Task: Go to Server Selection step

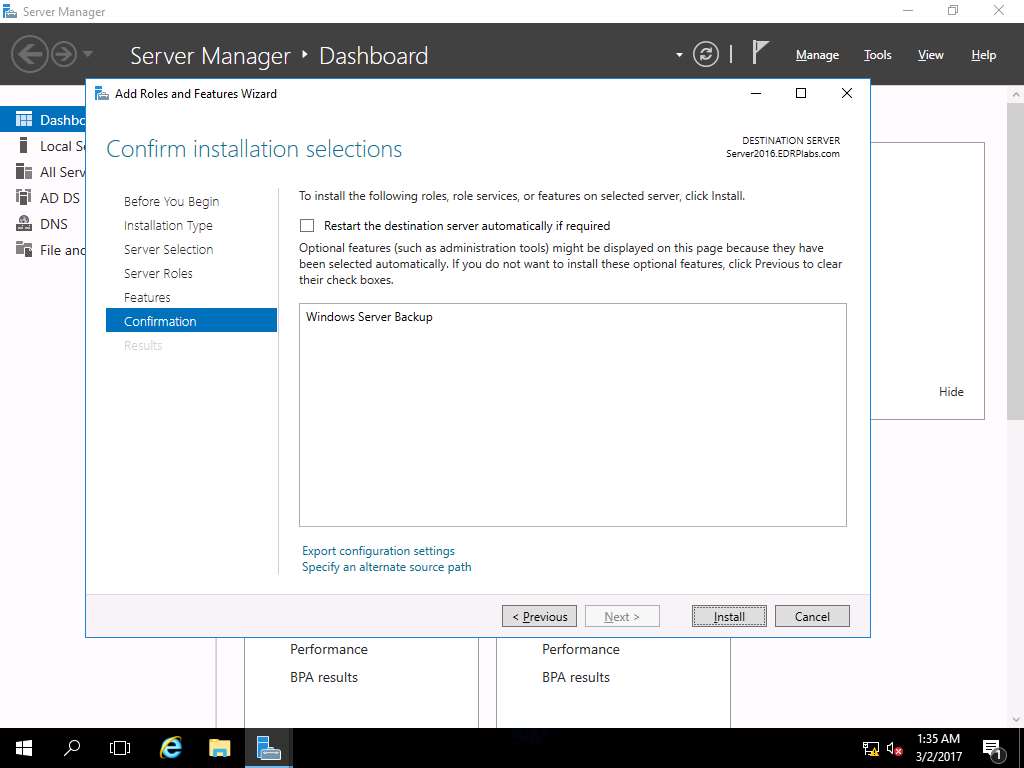Action: (x=168, y=249)
